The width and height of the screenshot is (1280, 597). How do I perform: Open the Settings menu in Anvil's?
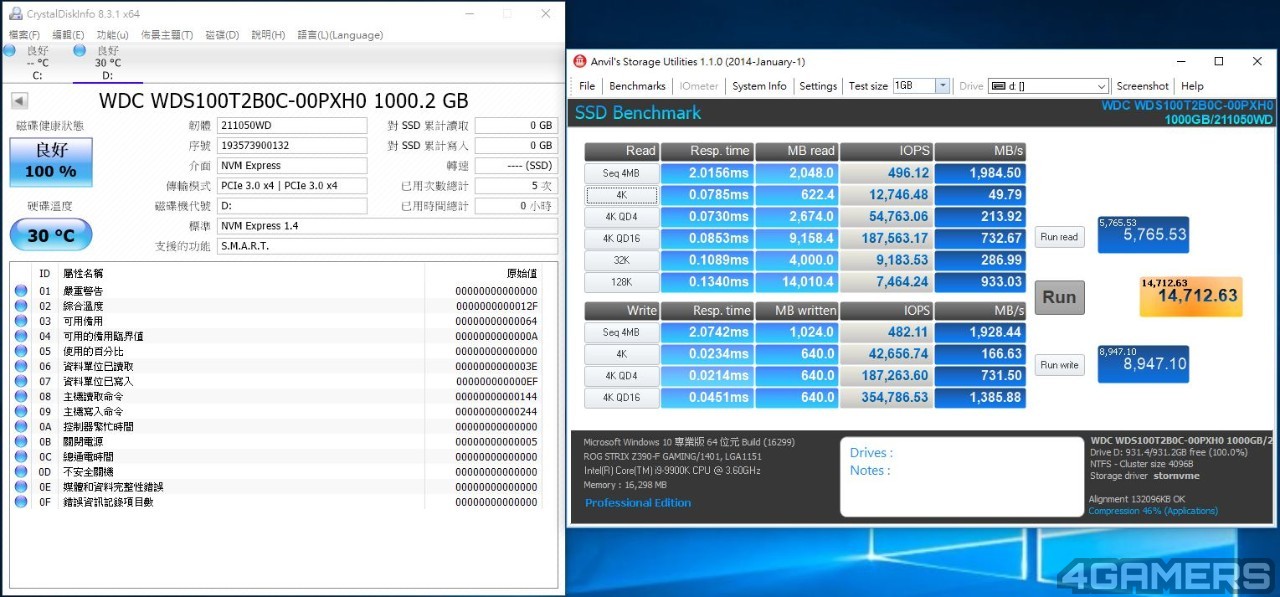(x=818, y=86)
